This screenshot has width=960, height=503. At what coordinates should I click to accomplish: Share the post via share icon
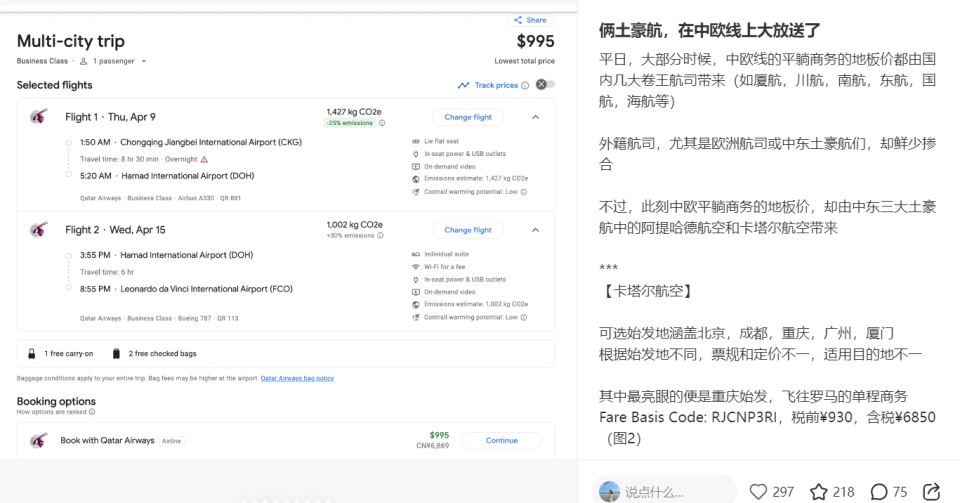click(x=931, y=492)
